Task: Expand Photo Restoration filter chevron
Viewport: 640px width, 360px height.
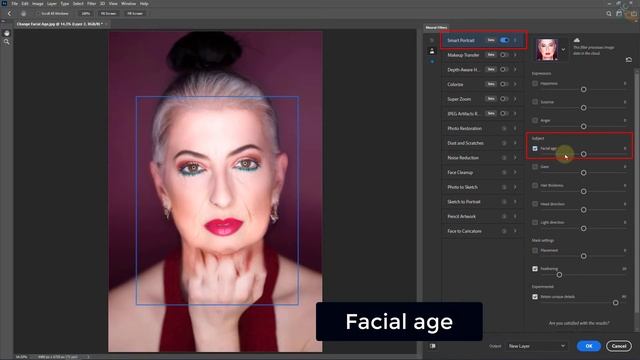Action: pyautogui.click(x=515, y=129)
